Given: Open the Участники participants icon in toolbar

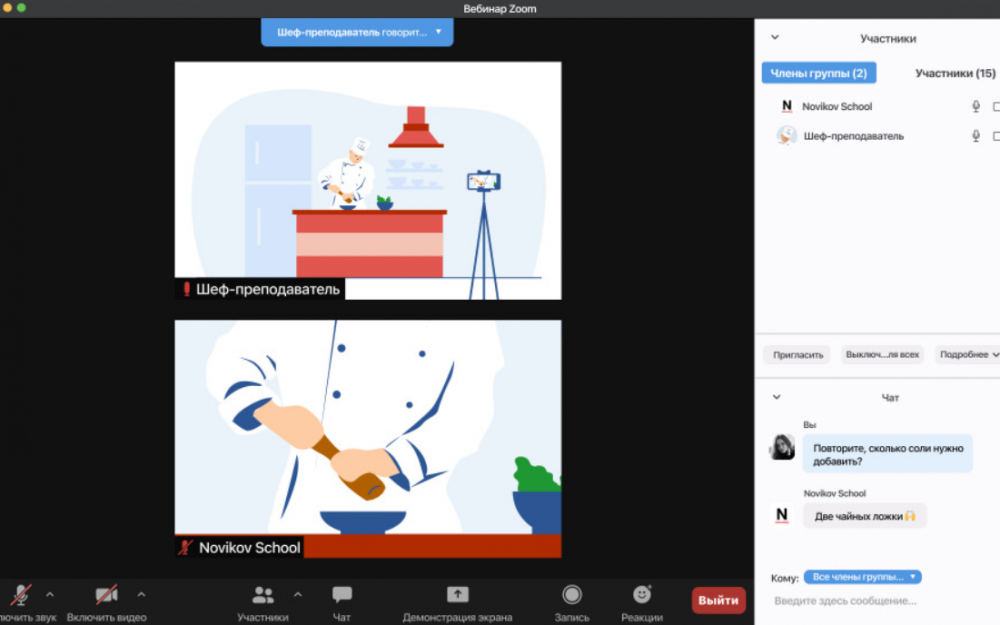Looking at the screenshot, I should (x=263, y=595).
